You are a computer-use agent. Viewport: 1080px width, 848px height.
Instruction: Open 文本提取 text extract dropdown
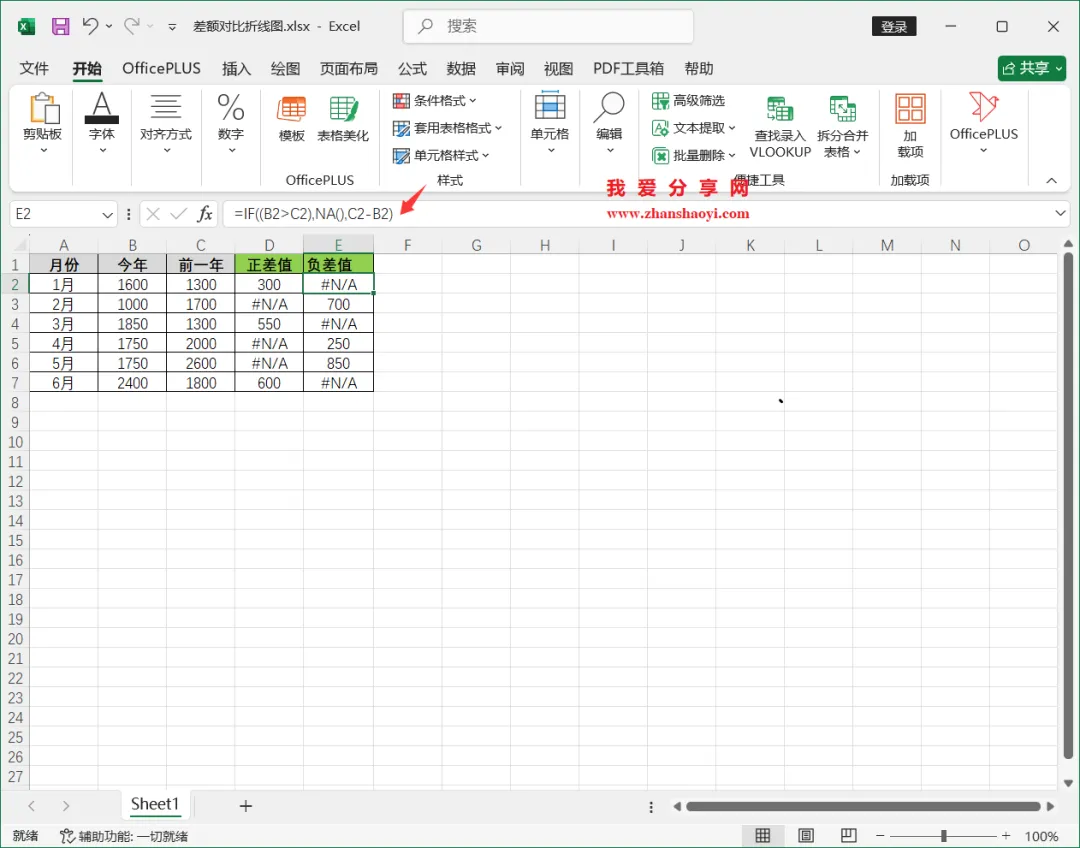point(694,128)
